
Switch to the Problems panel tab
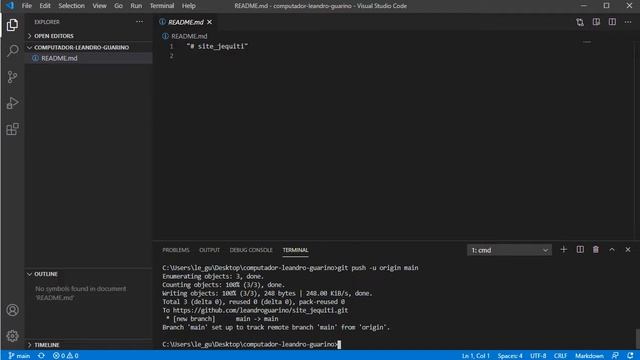point(176,250)
